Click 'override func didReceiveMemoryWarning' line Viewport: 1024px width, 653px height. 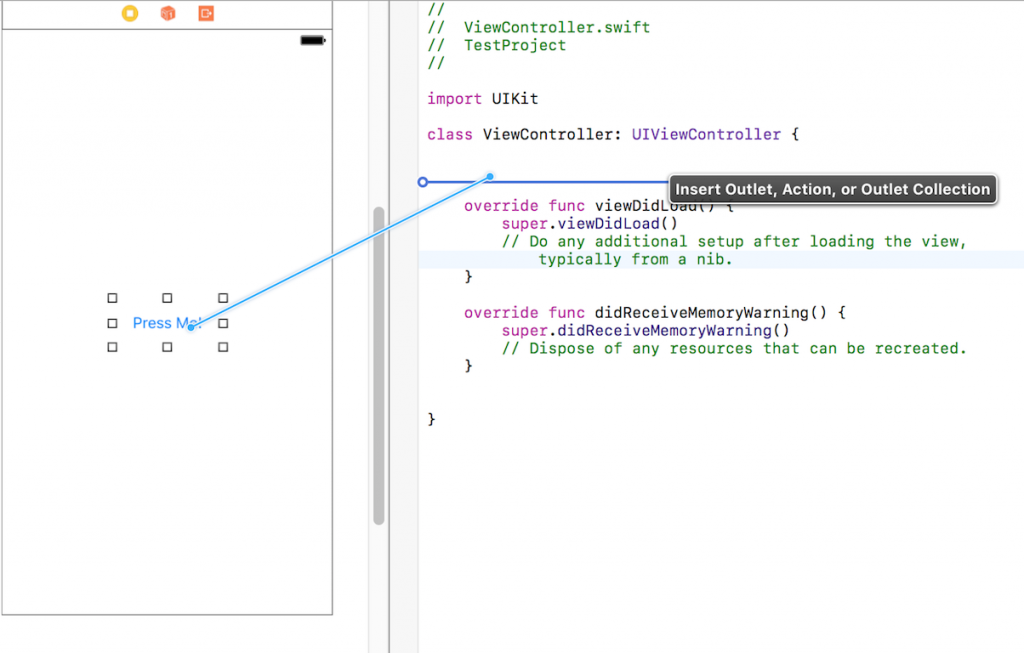pos(655,313)
